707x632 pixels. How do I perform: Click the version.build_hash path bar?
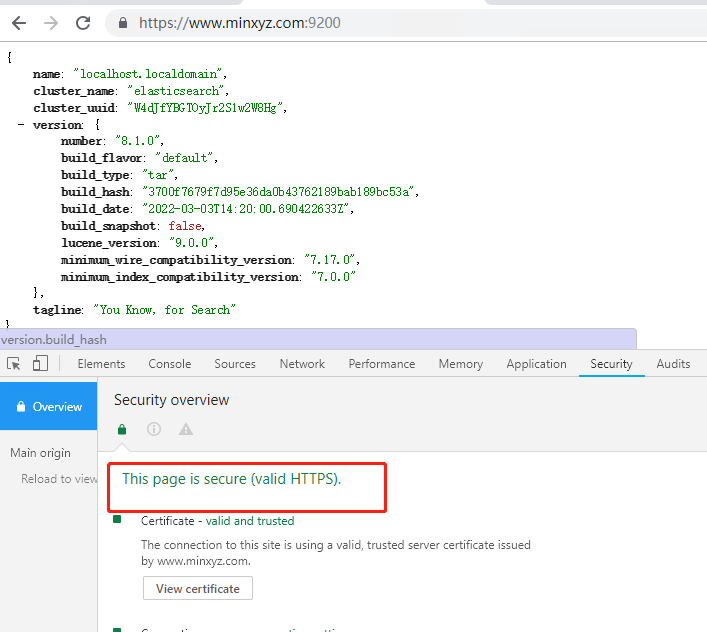tap(318, 339)
